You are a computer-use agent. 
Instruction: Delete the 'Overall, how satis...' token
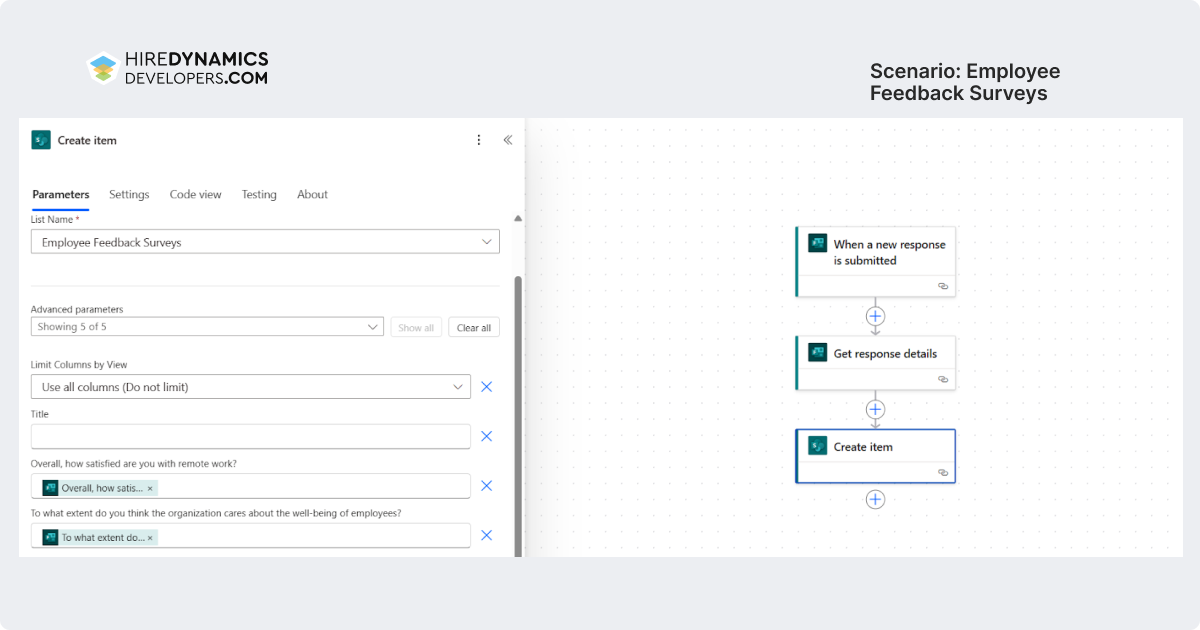[x=150, y=488]
